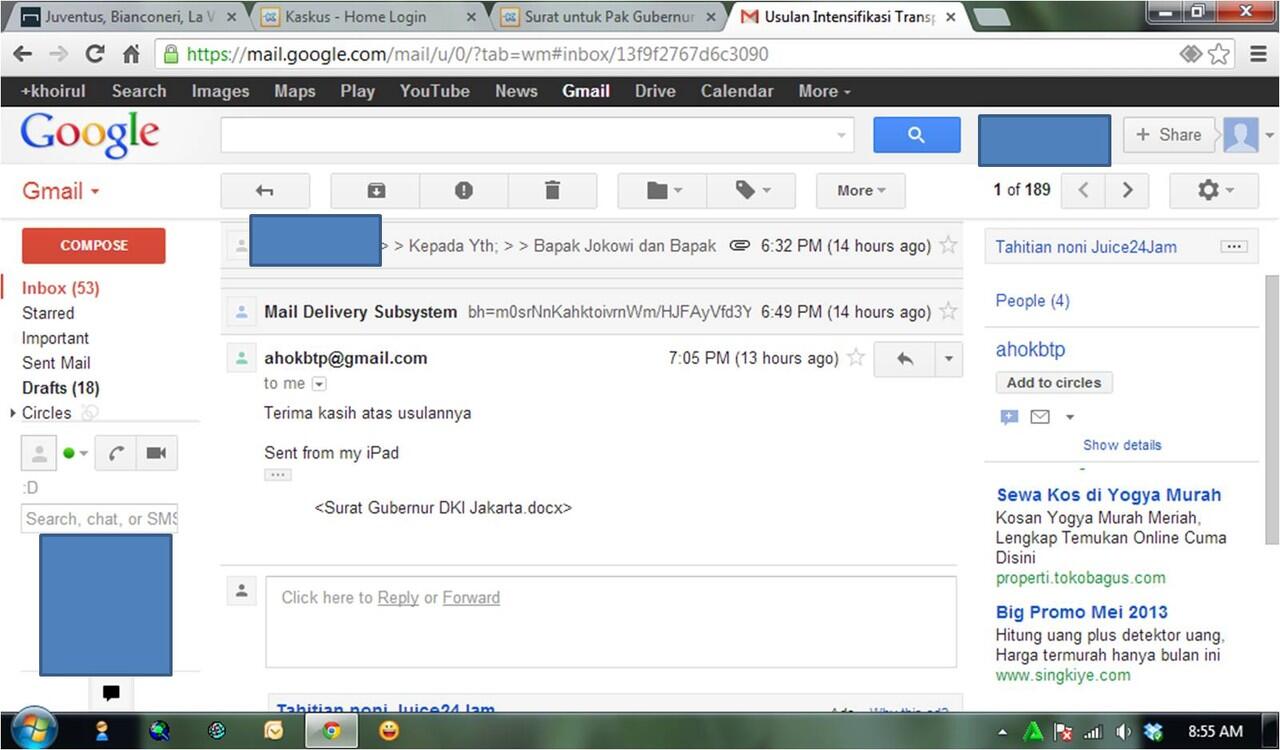Expand the People (4) section
This screenshot has height=750, width=1280.
1032,301
